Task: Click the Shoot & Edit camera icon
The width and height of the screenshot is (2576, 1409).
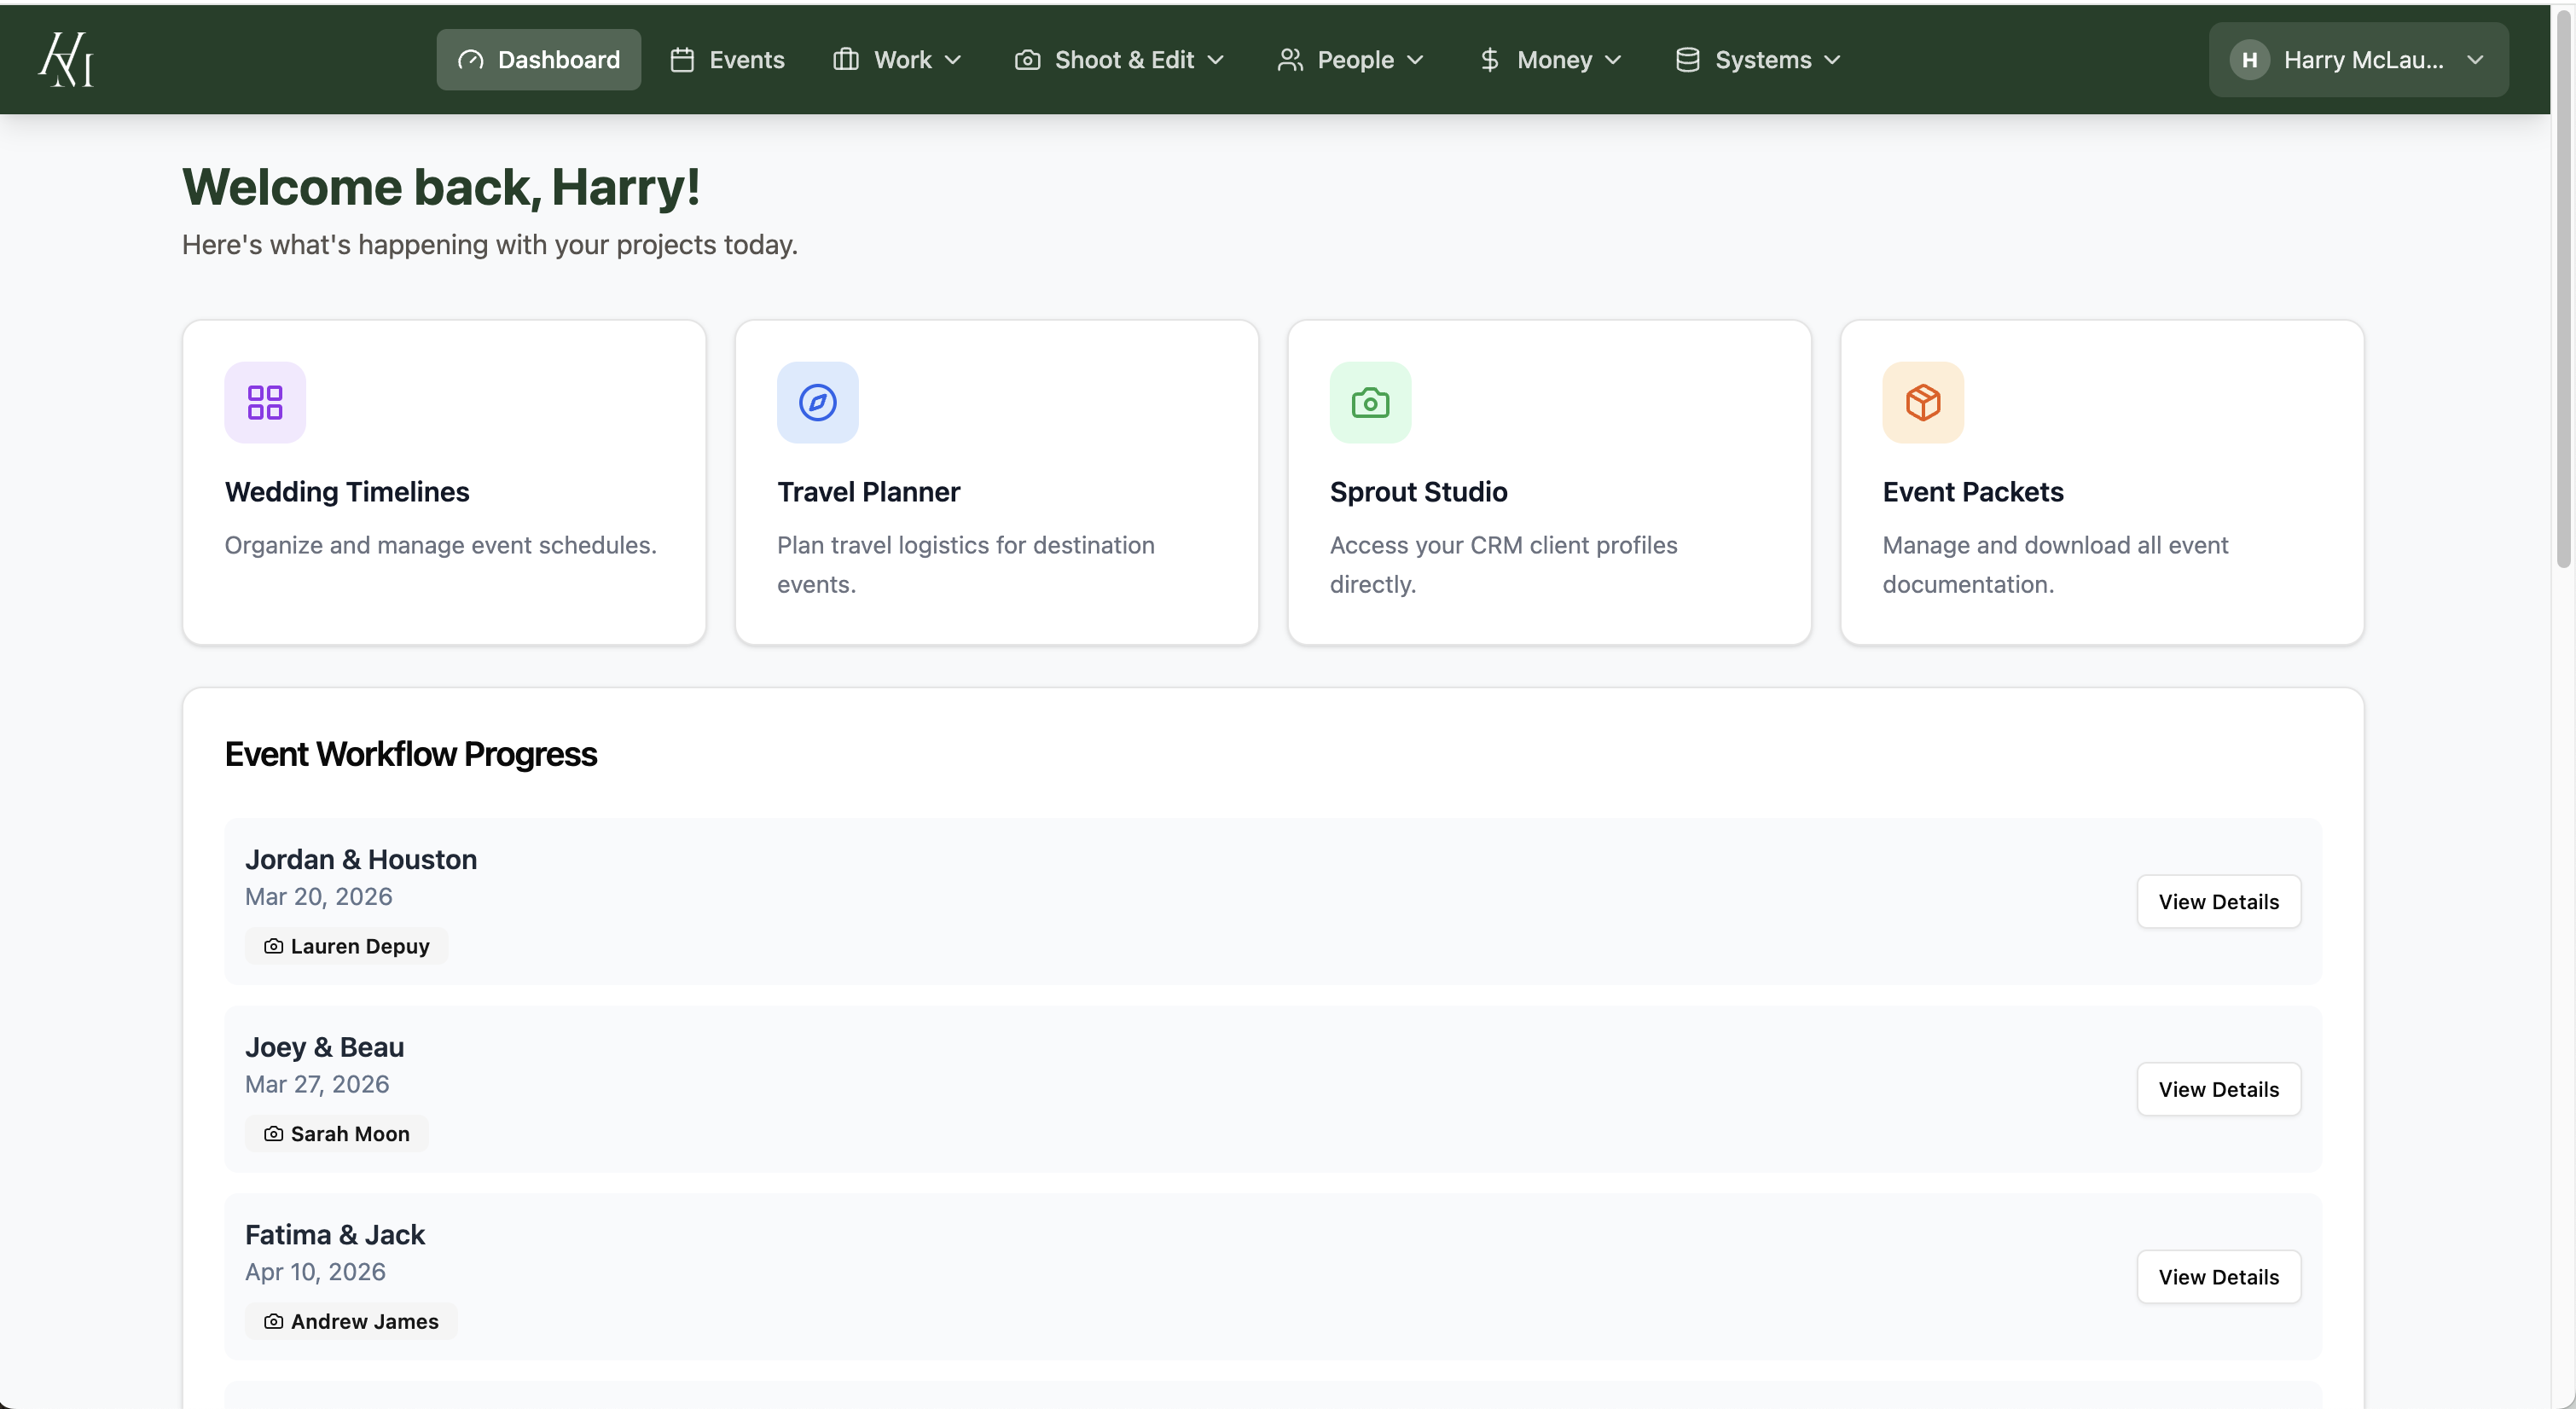Action: point(1027,60)
